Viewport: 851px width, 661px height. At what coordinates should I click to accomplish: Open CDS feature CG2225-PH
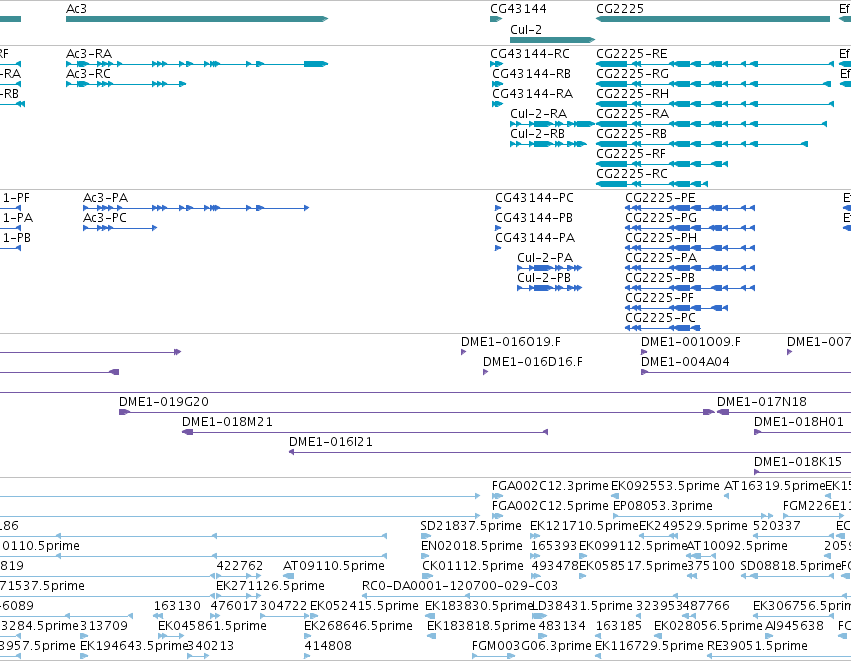click(x=690, y=248)
